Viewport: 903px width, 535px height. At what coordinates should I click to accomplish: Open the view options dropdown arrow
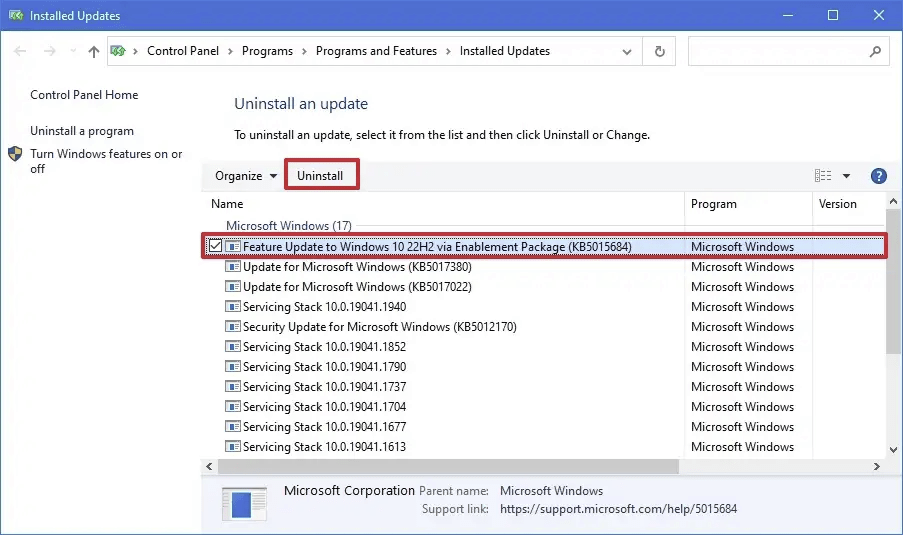point(846,176)
